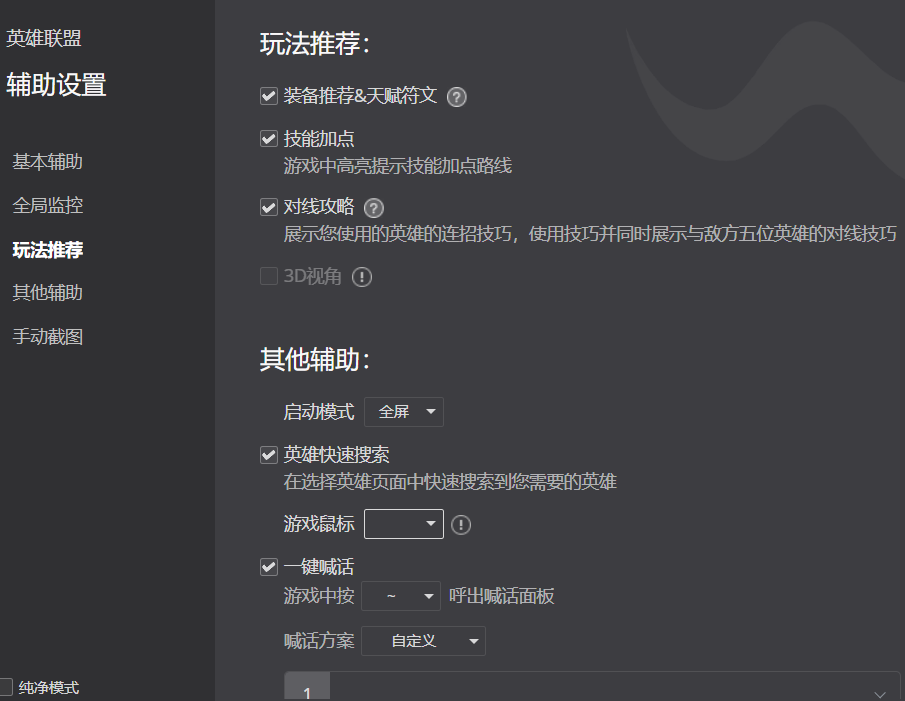The image size is (905, 701).
Task: Toggle 技能加点 checkbox
Action: pos(269,138)
